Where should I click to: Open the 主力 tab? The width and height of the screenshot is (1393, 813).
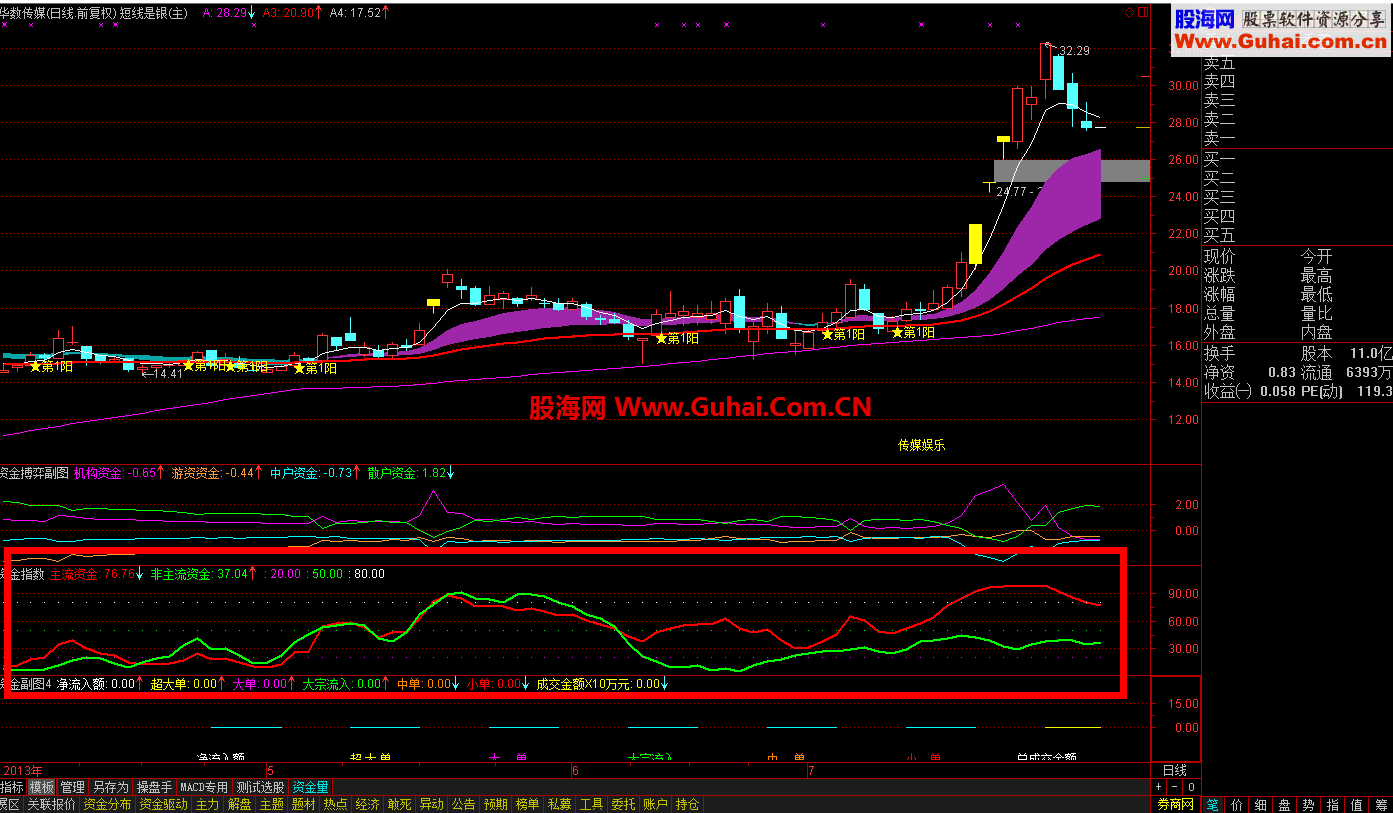click(x=207, y=804)
